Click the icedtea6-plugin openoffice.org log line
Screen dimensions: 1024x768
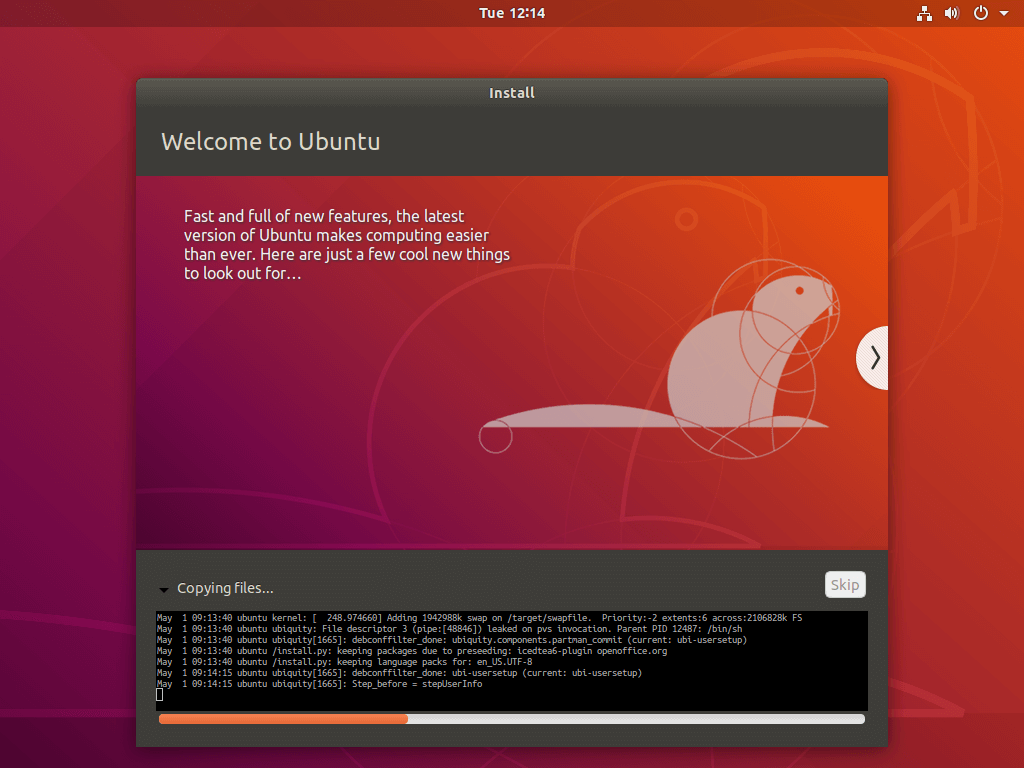tap(411, 651)
